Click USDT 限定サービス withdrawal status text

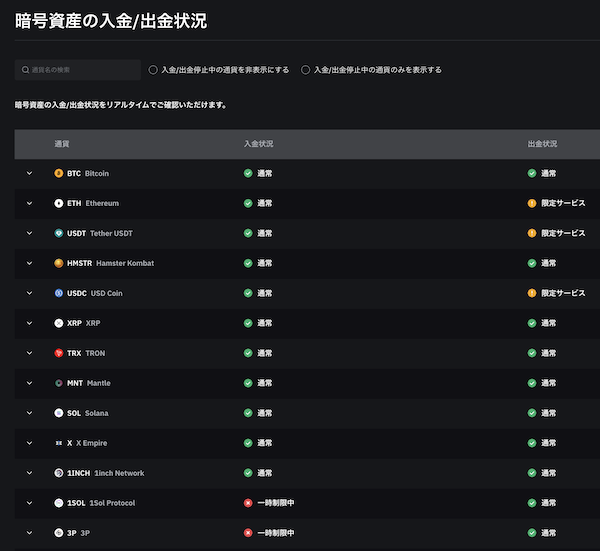(x=563, y=233)
